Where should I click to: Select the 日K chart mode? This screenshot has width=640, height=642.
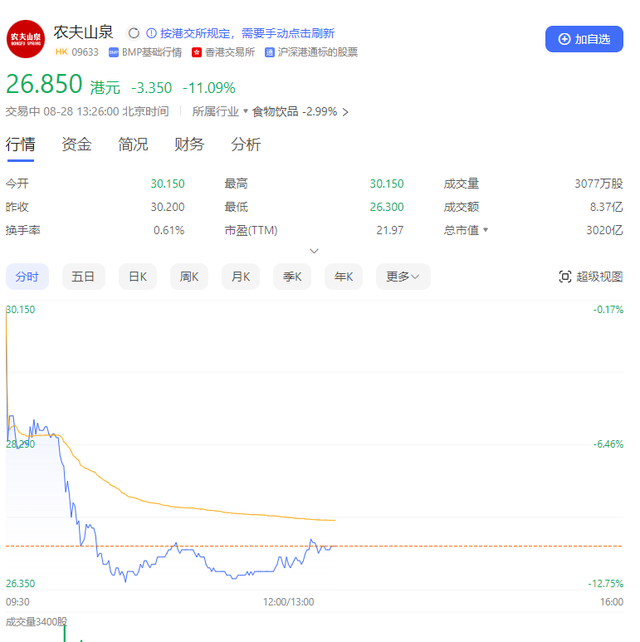[138, 277]
